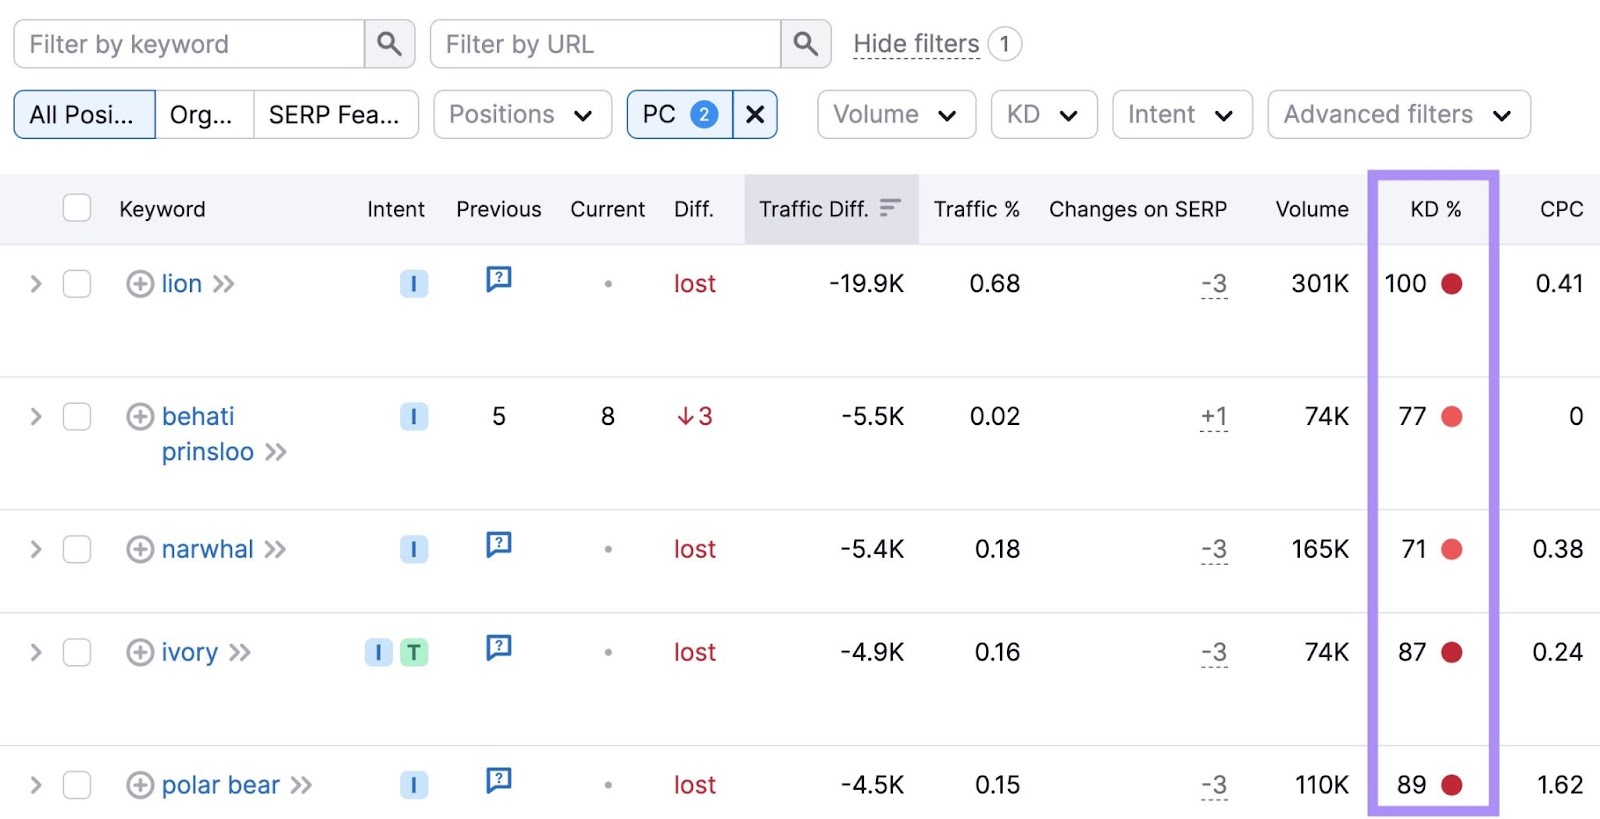Expand the ivory row details
This screenshot has height=819, width=1600.
36,652
